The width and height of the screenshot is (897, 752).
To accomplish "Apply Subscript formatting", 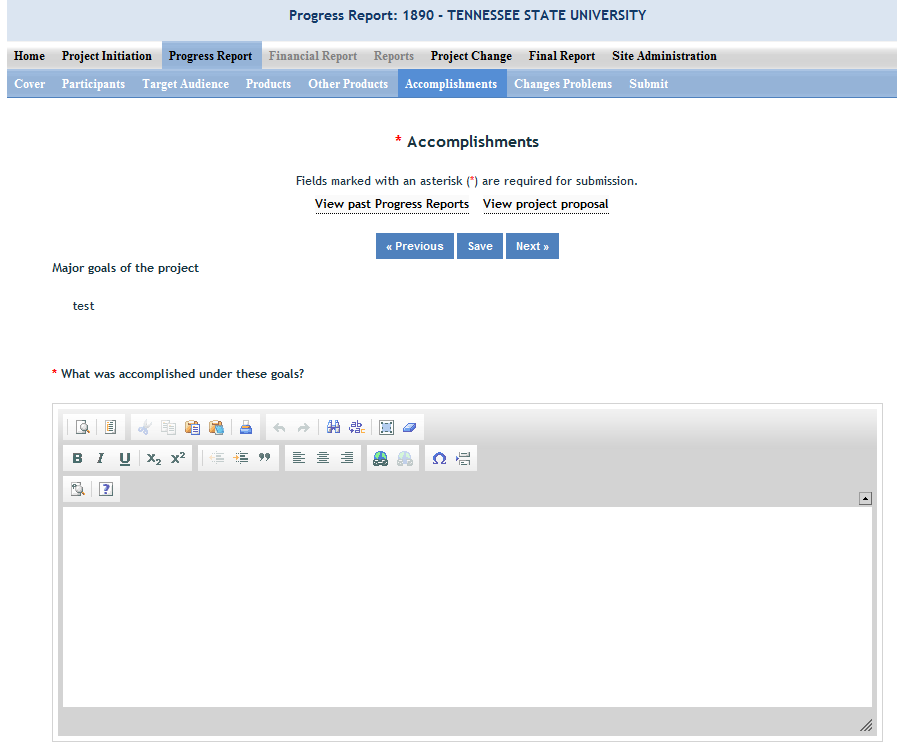I will pyautogui.click(x=154, y=458).
